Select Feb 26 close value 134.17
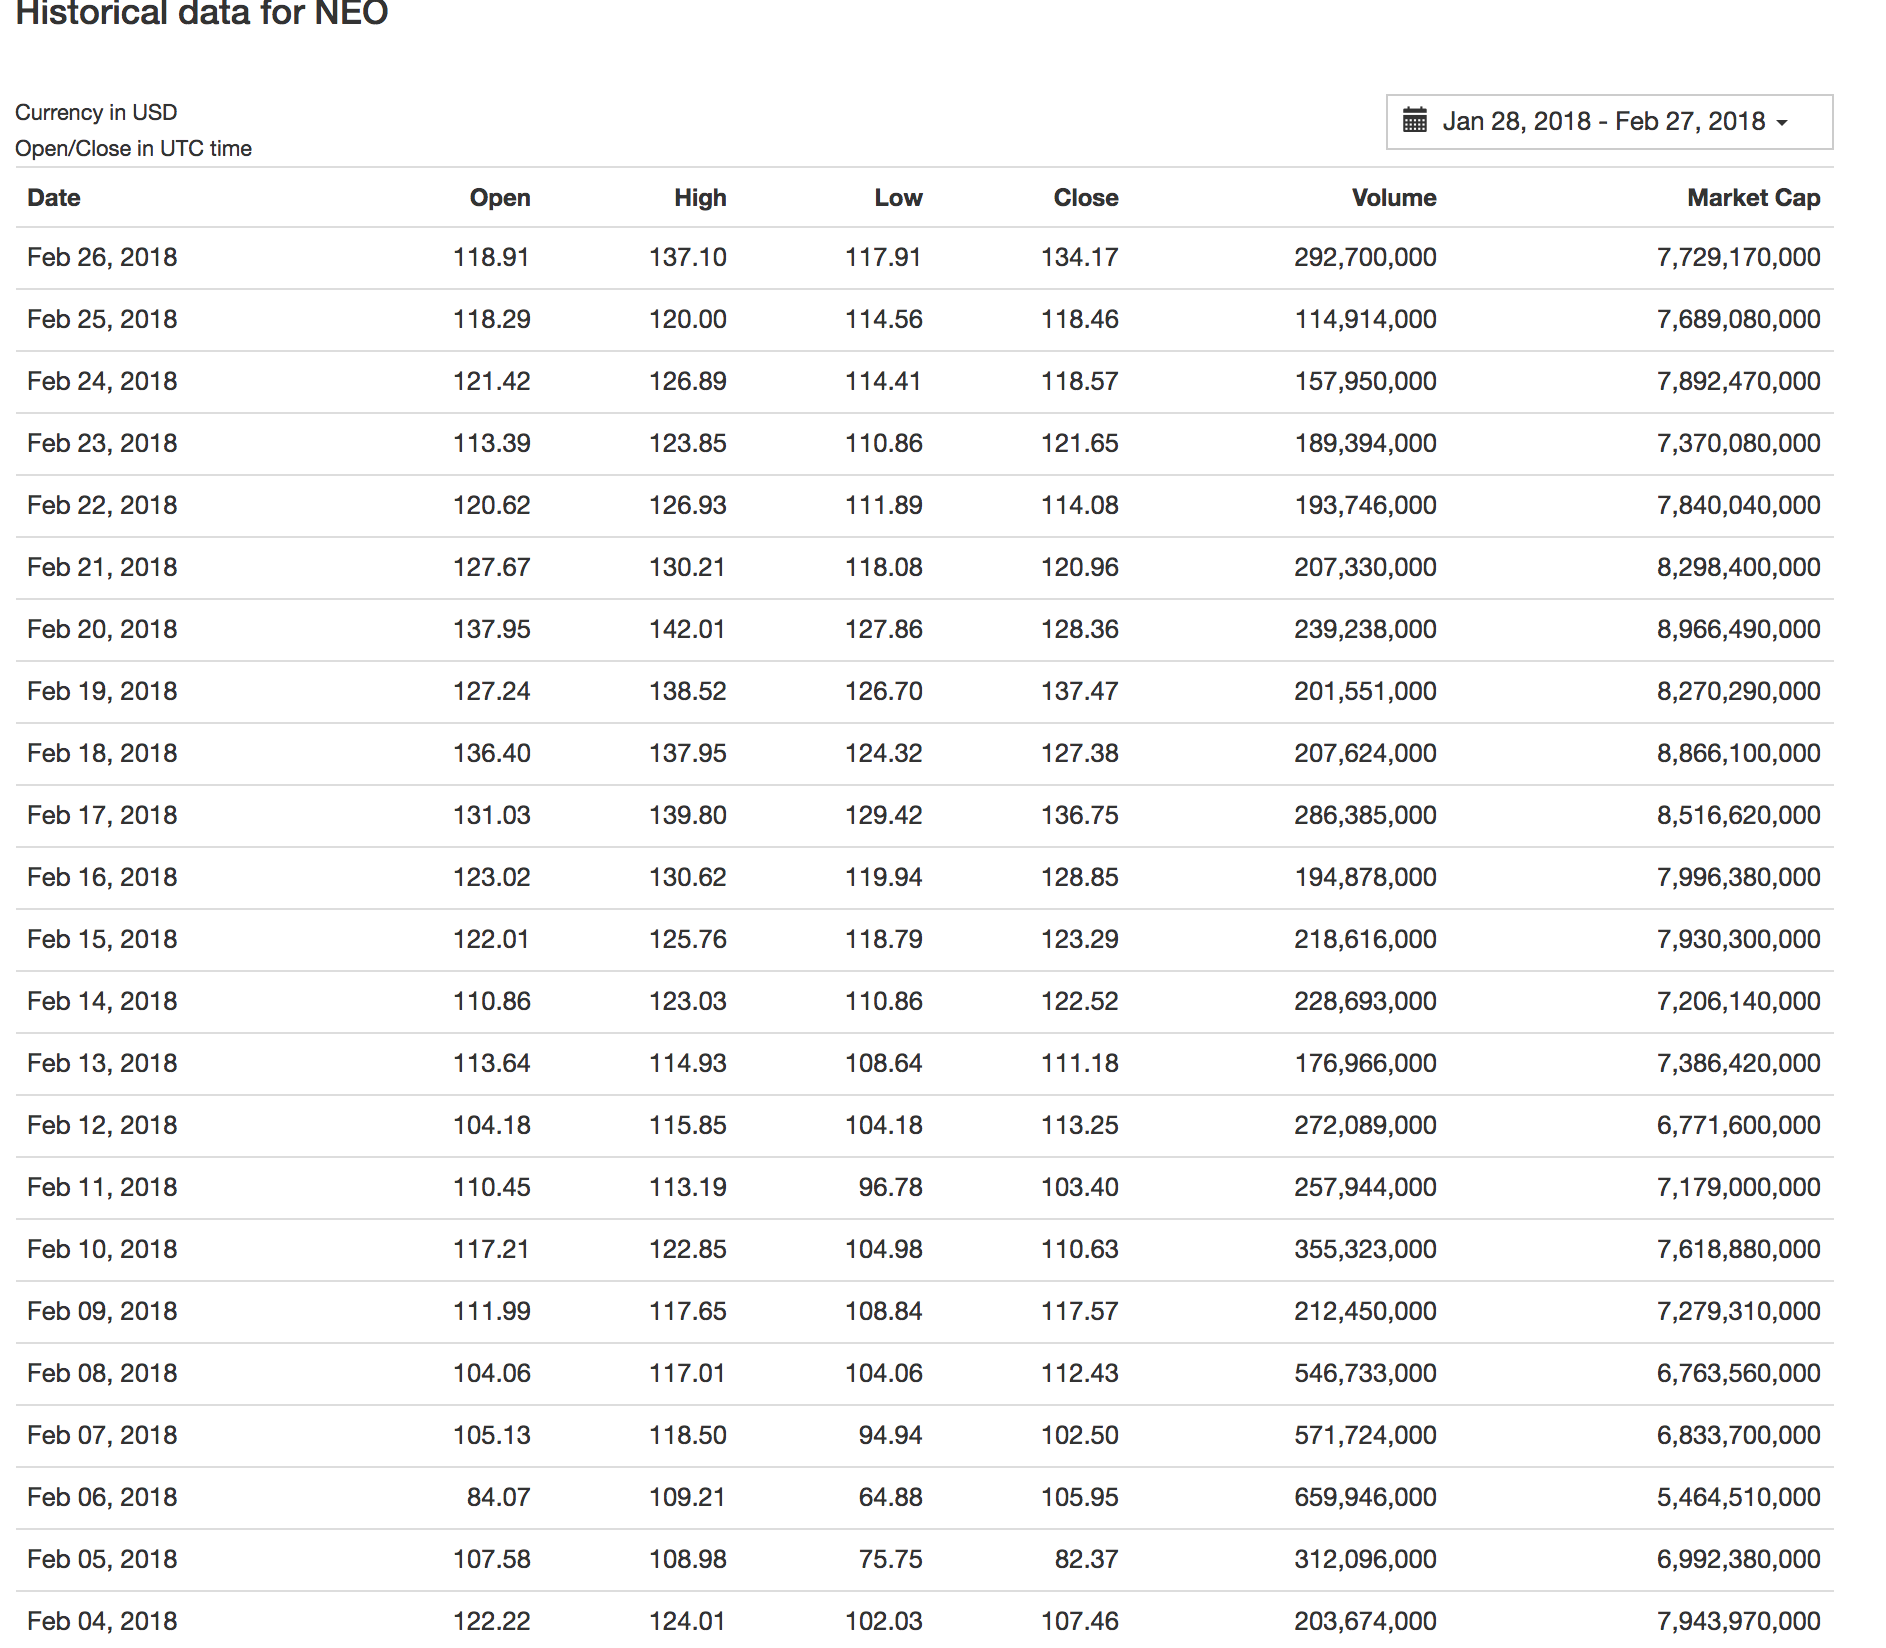1886x1648 pixels. pos(1080,258)
